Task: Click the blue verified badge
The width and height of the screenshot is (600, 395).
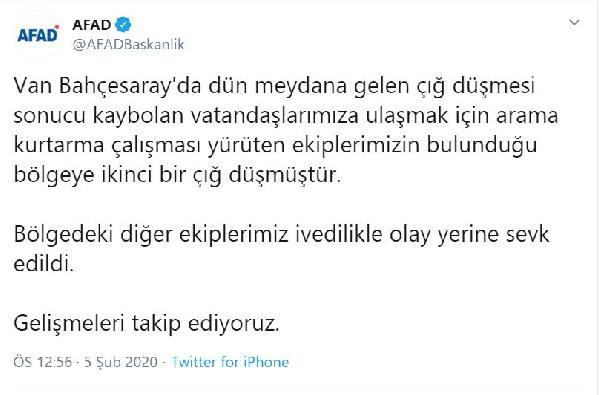Action: click(123, 25)
